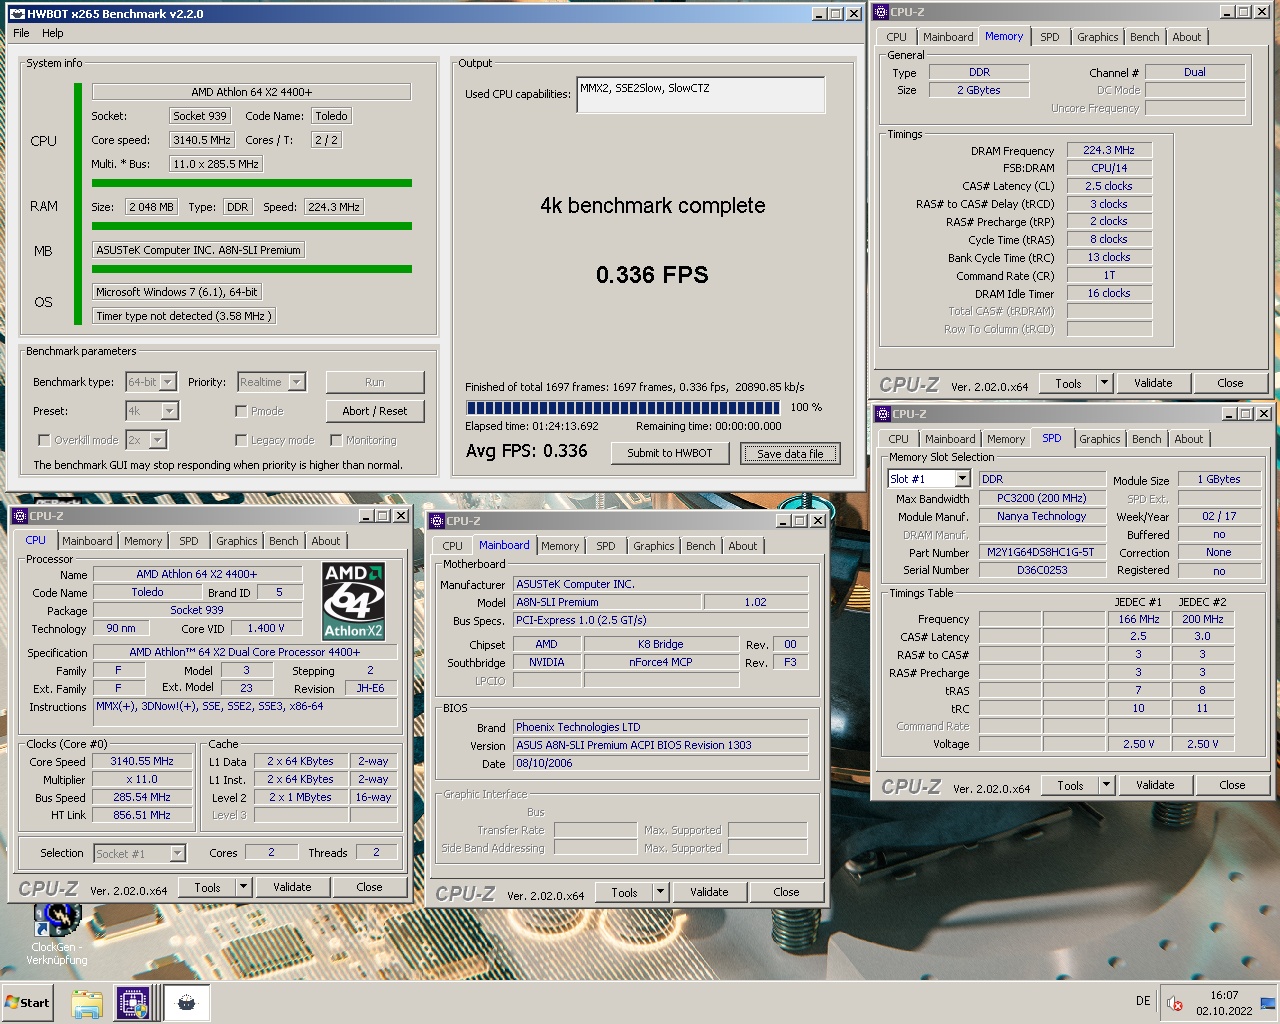Click BIOS Date 08/10/2006 field

pos(661,763)
